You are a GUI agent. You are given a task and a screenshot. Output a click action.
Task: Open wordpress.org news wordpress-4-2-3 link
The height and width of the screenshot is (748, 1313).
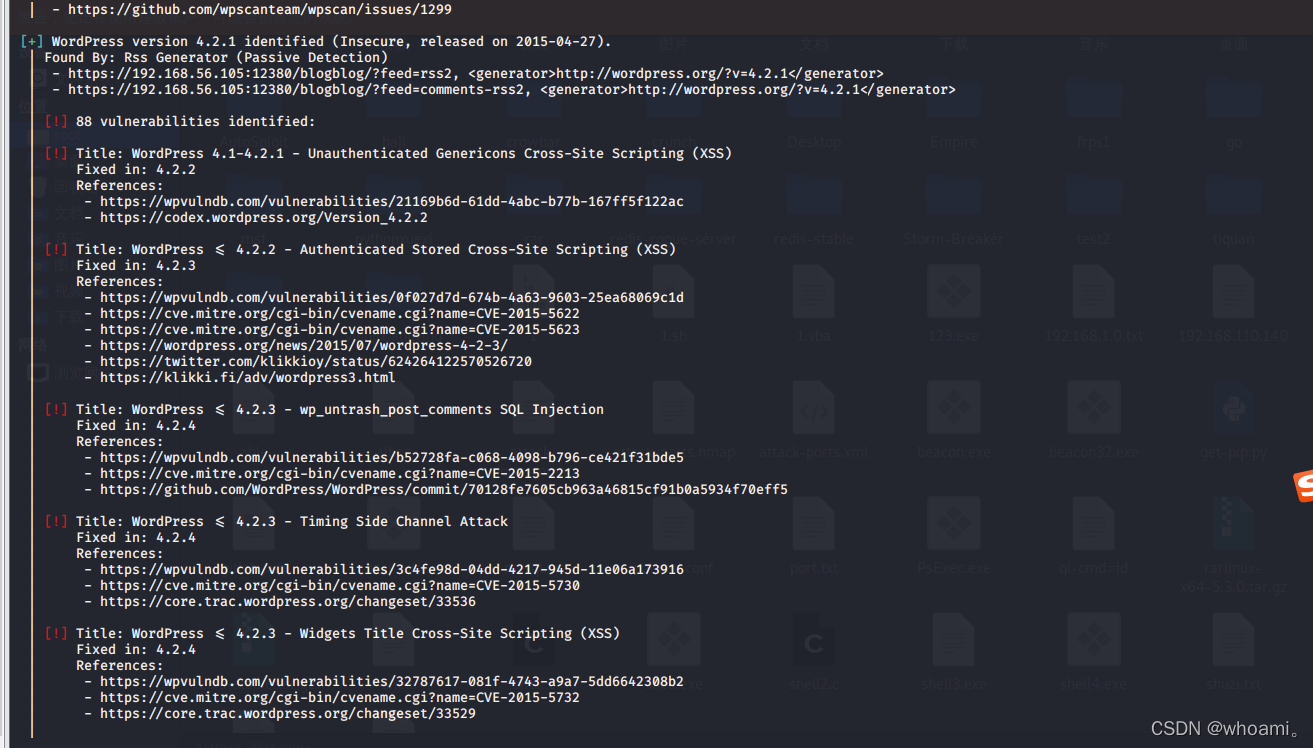(x=304, y=345)
